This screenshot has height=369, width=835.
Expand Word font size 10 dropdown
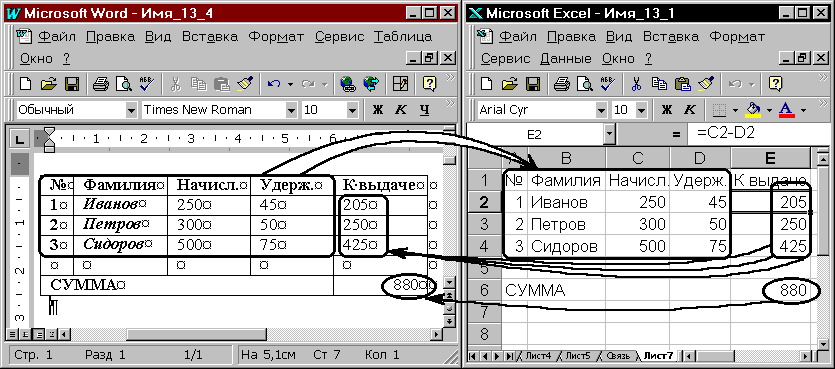coord(352,110)
